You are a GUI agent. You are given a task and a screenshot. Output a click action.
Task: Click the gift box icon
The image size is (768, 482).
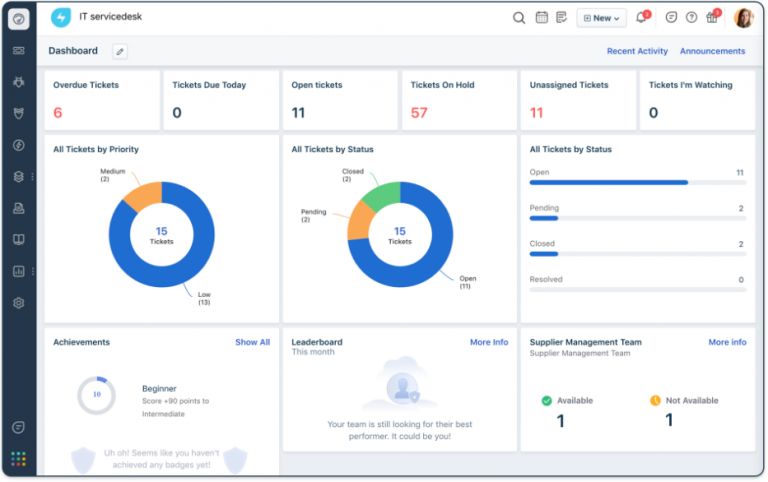point(712,18)
